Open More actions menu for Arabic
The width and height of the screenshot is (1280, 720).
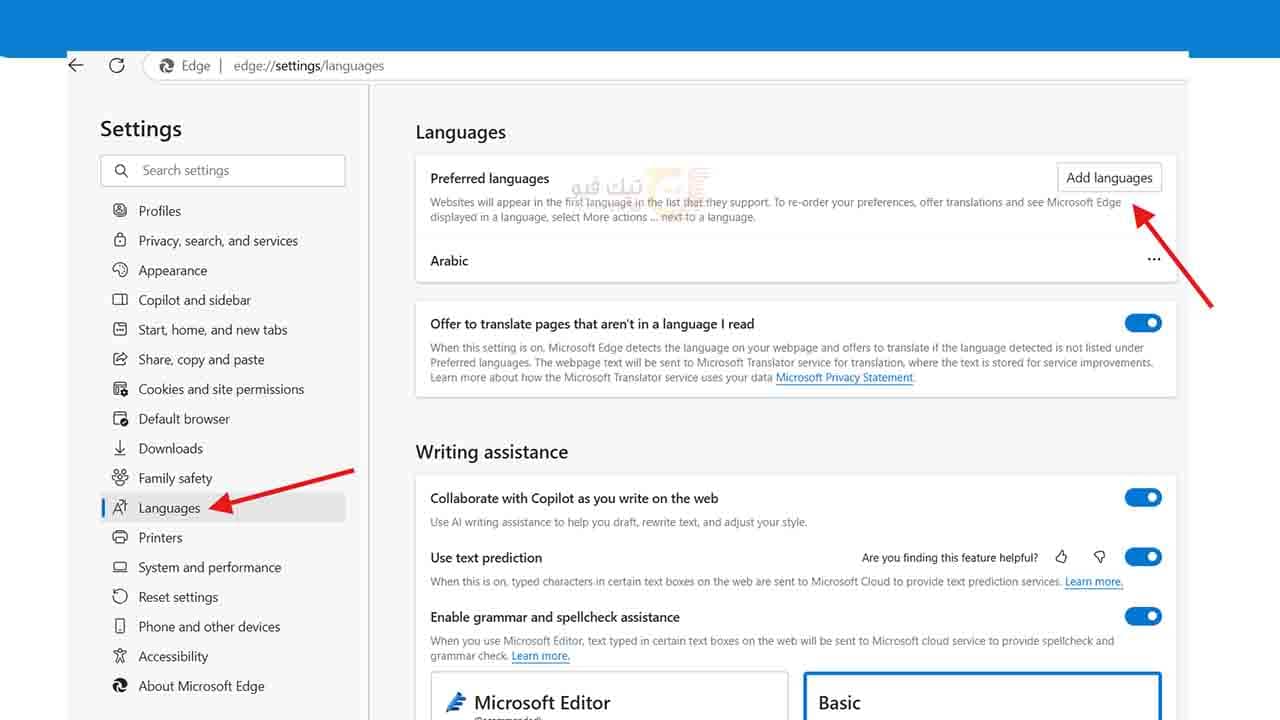[1154, 260]
